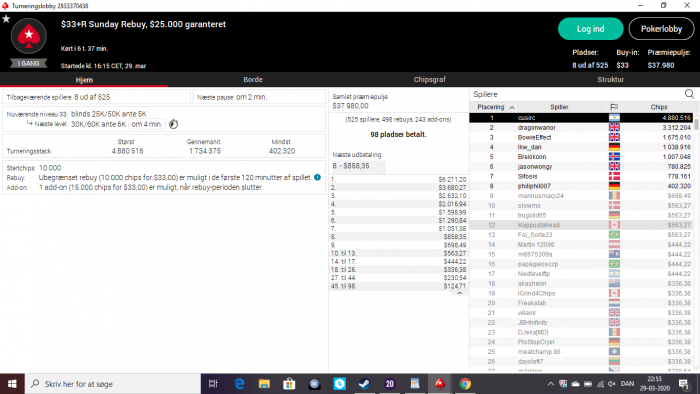
Task: Click the 45. til 98. payout row
Action: [x=398, y=286]
